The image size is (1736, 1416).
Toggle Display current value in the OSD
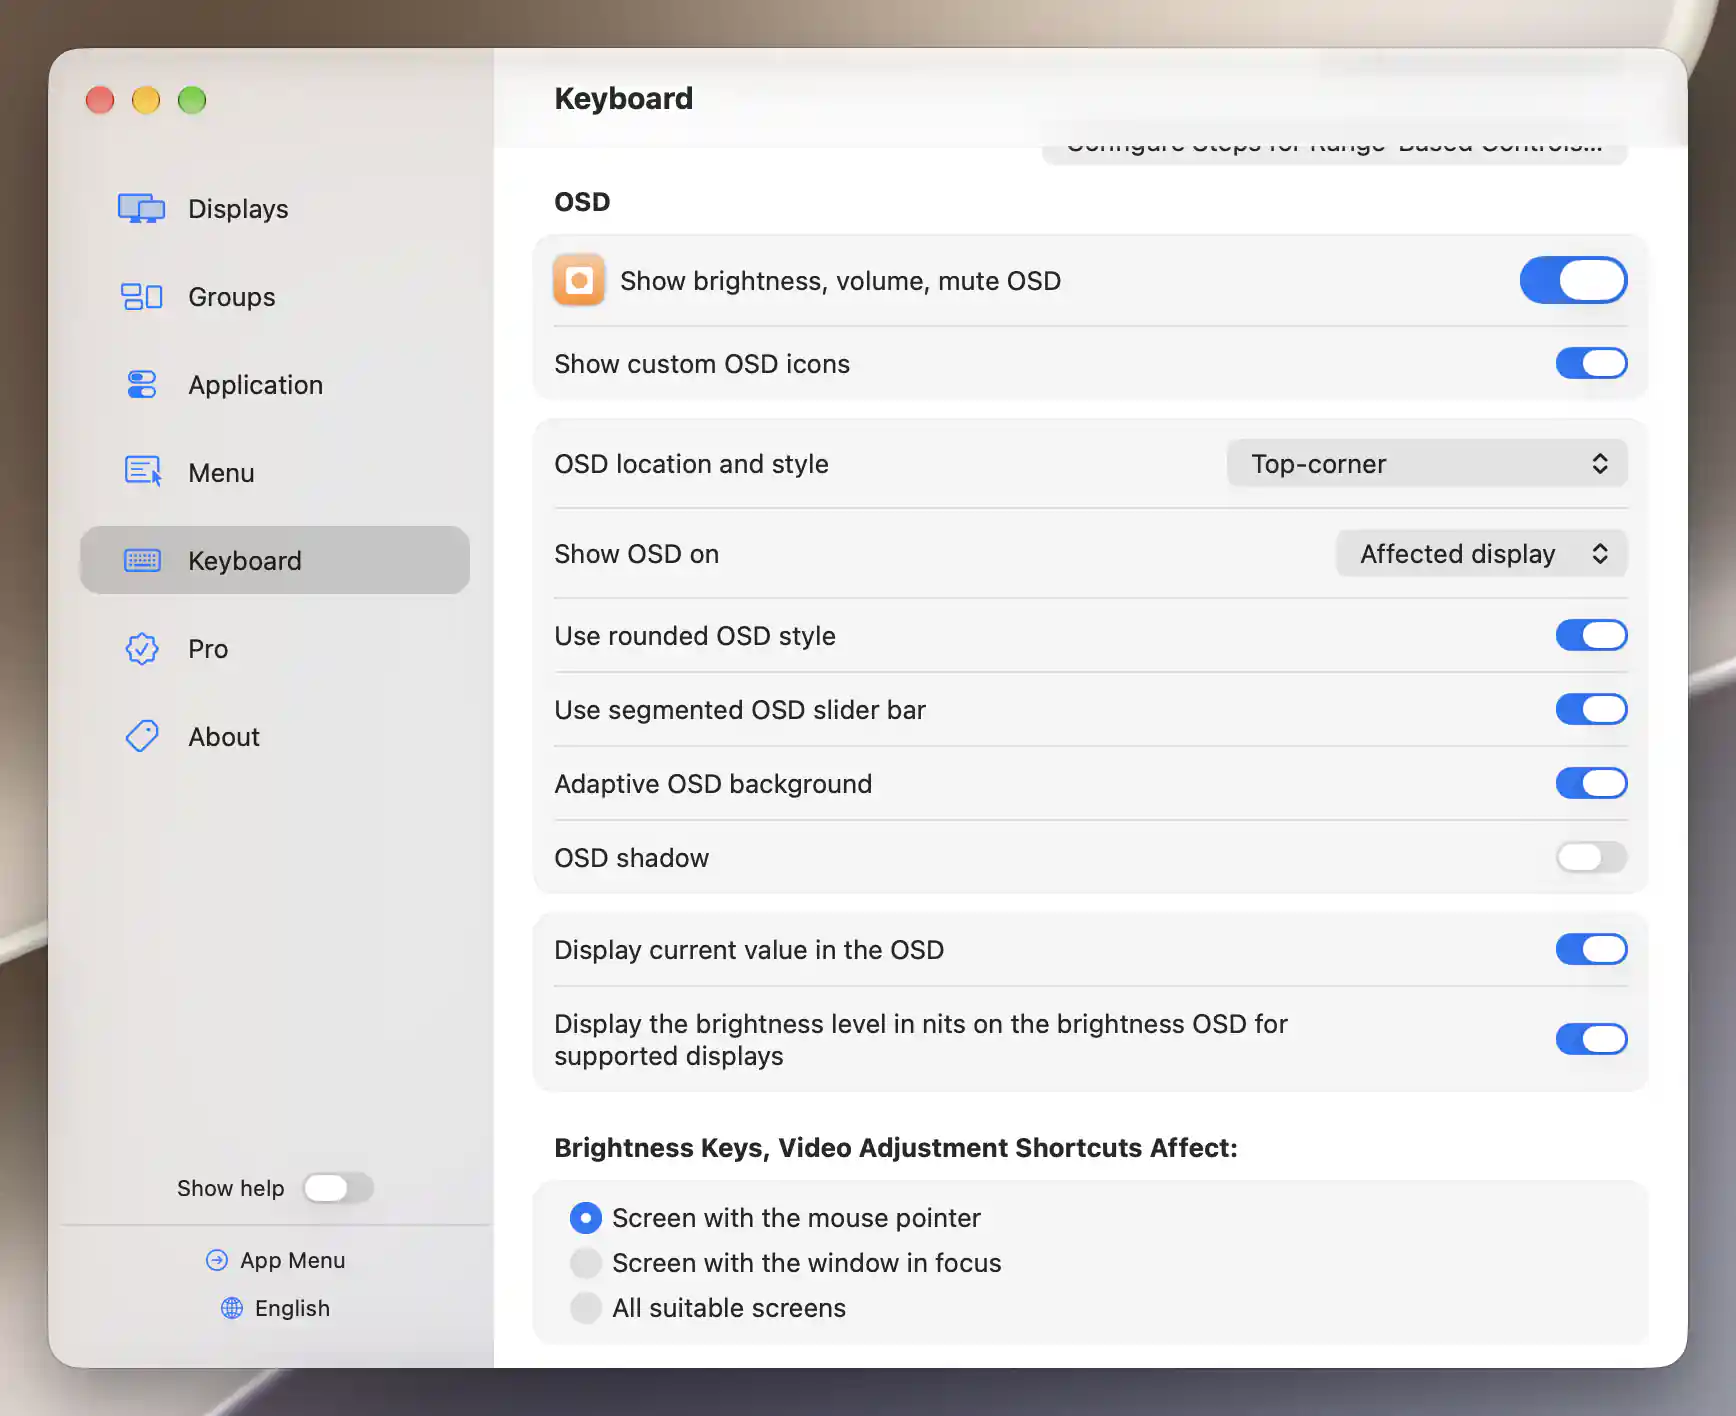pyautogui.click(x=1591, y=949)
